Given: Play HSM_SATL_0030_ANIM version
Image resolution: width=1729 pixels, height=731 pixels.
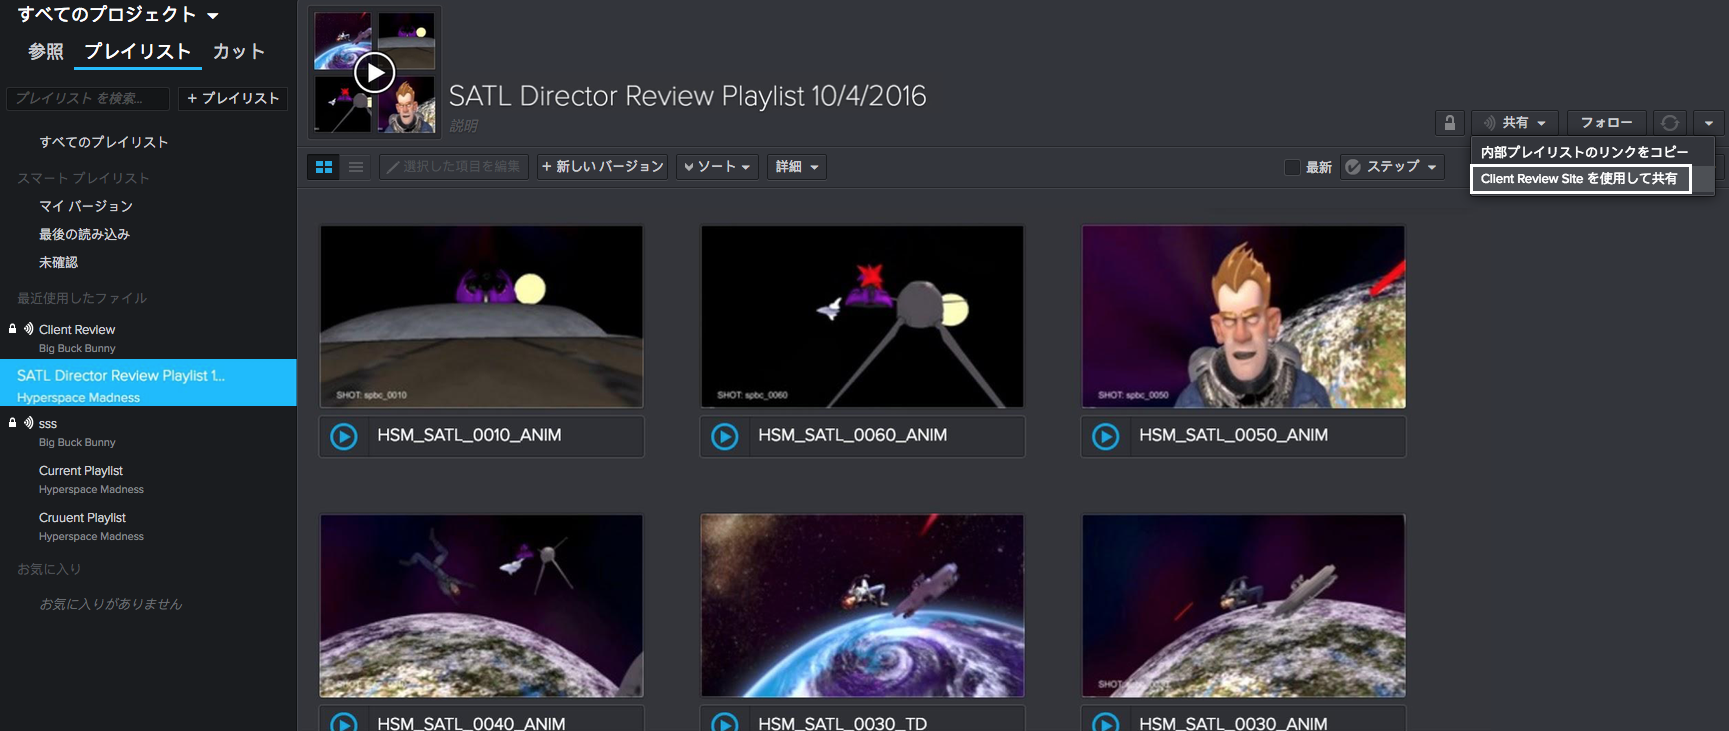Looking at the screenshot, I should click(x=1106, y=722).
